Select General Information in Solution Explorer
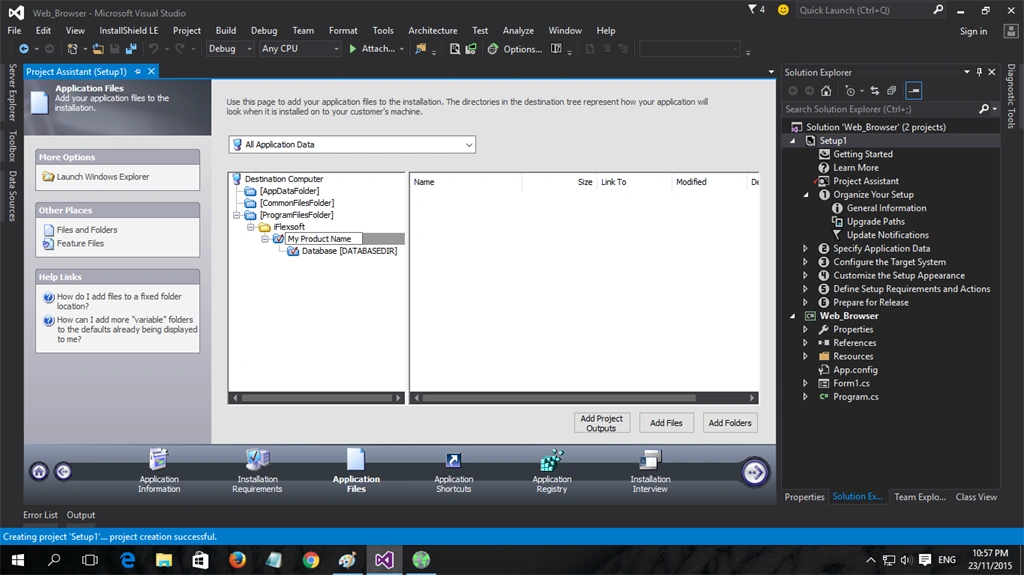The height and width of the screenshot is (575, 1024). (x=886, y=208)
